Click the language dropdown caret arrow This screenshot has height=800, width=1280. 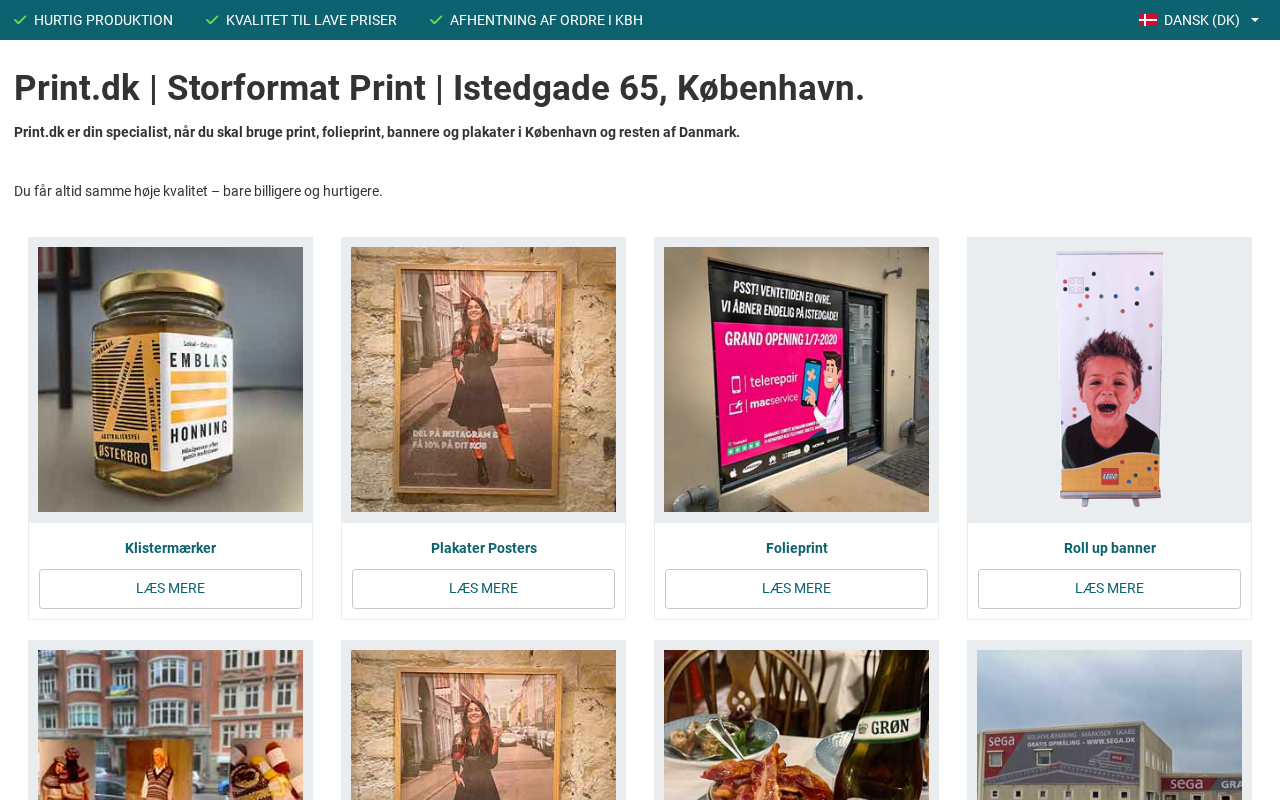1255,20
